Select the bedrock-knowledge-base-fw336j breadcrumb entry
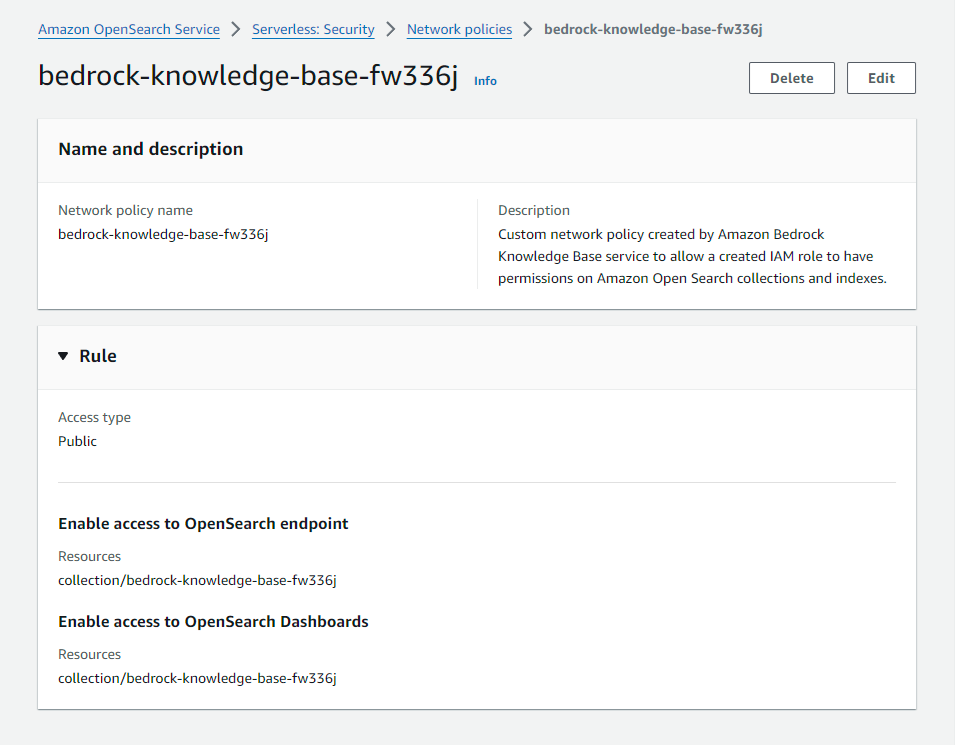Viewport: 955px width, 745px height. click(x=653, y=29)
